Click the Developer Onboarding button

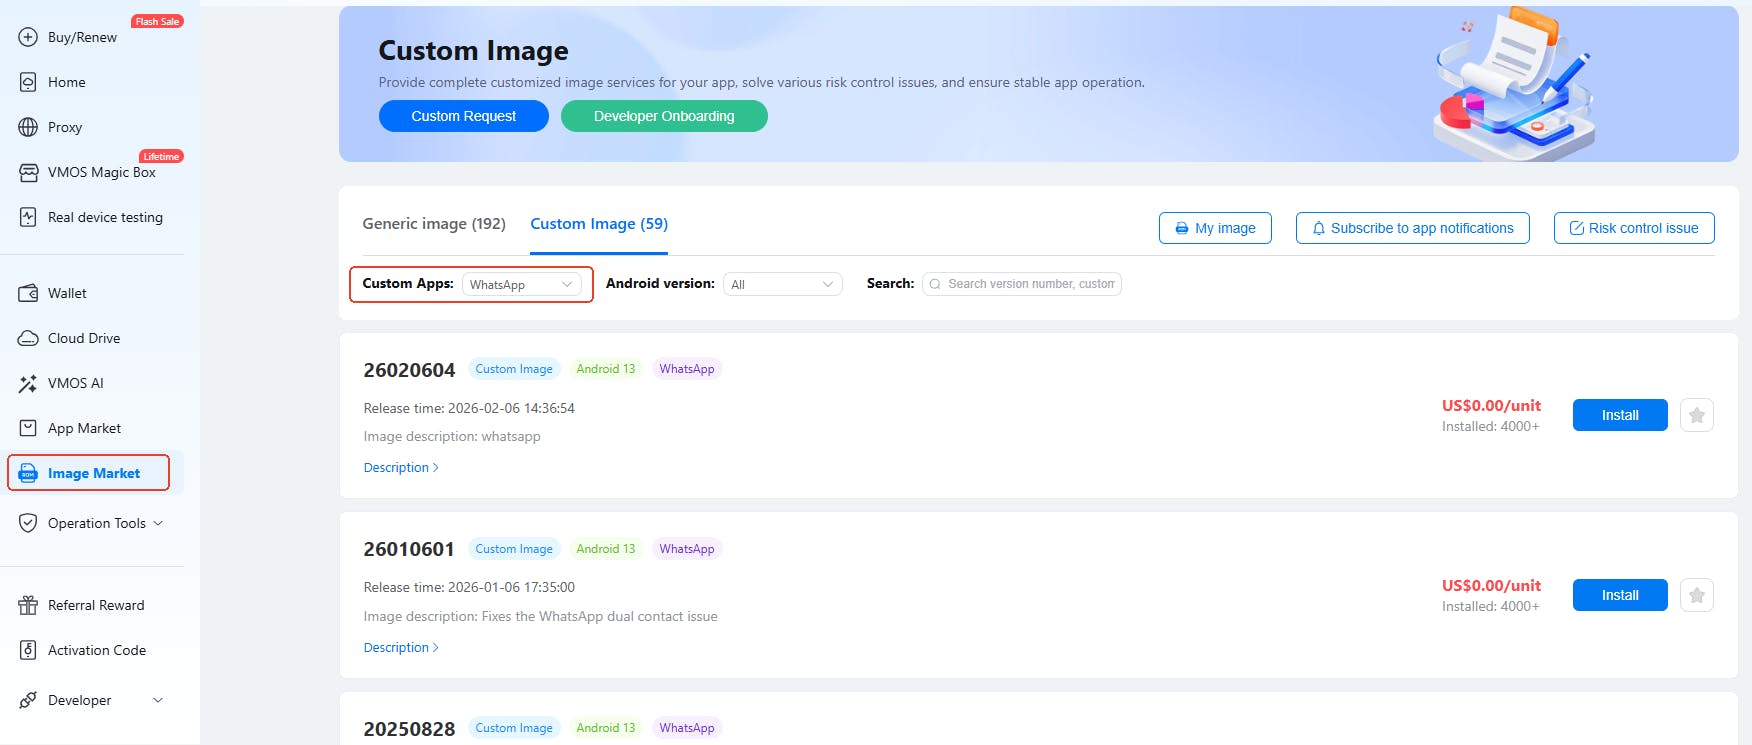click(x=664, y=116)
